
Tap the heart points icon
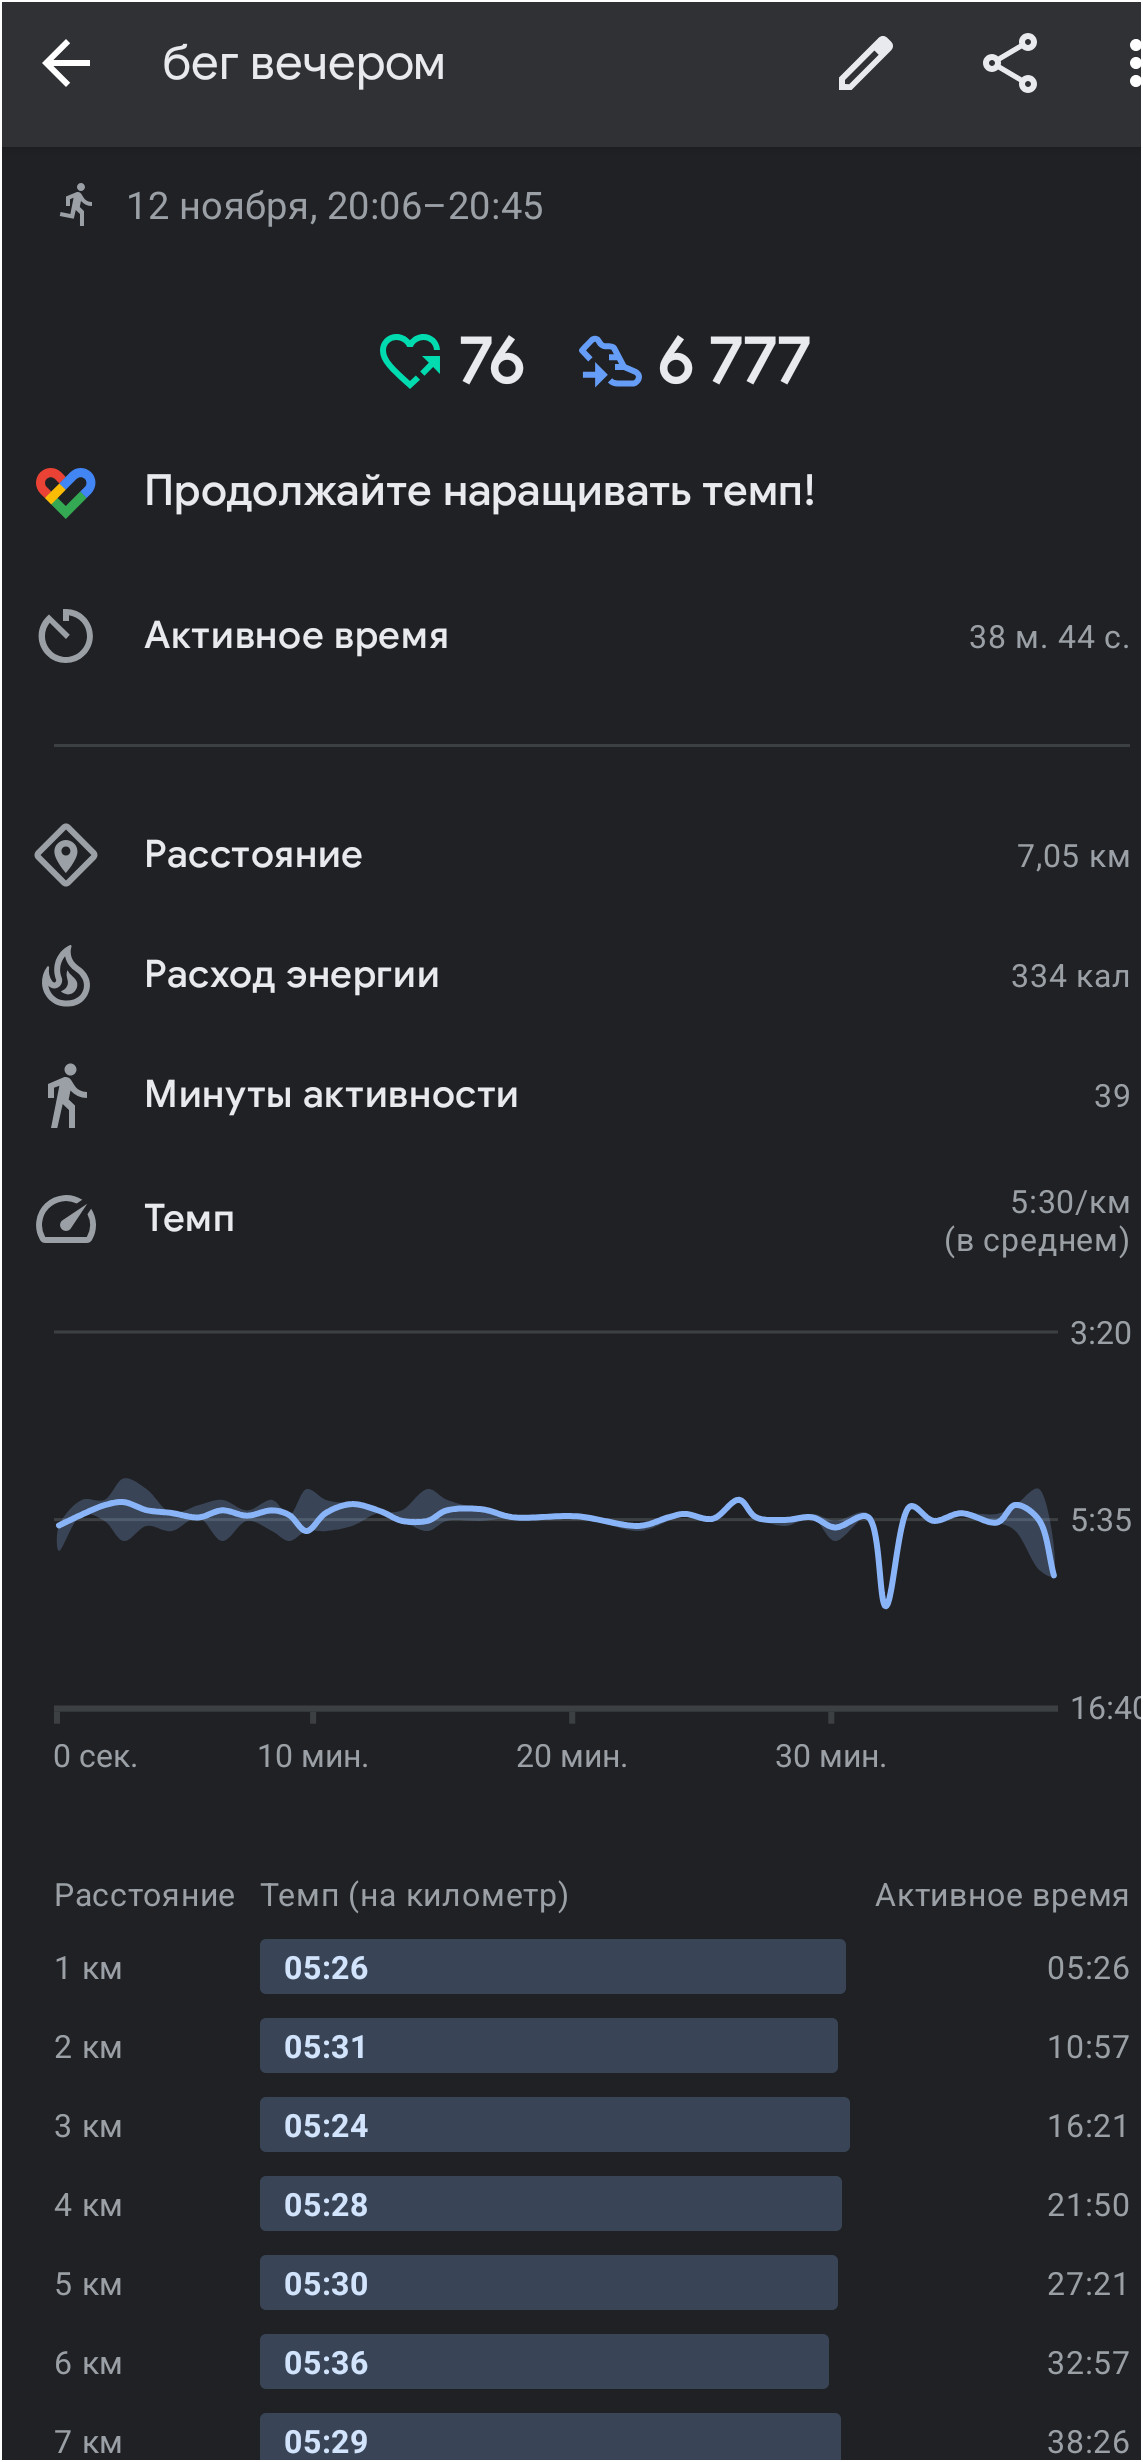pos(410,360)
